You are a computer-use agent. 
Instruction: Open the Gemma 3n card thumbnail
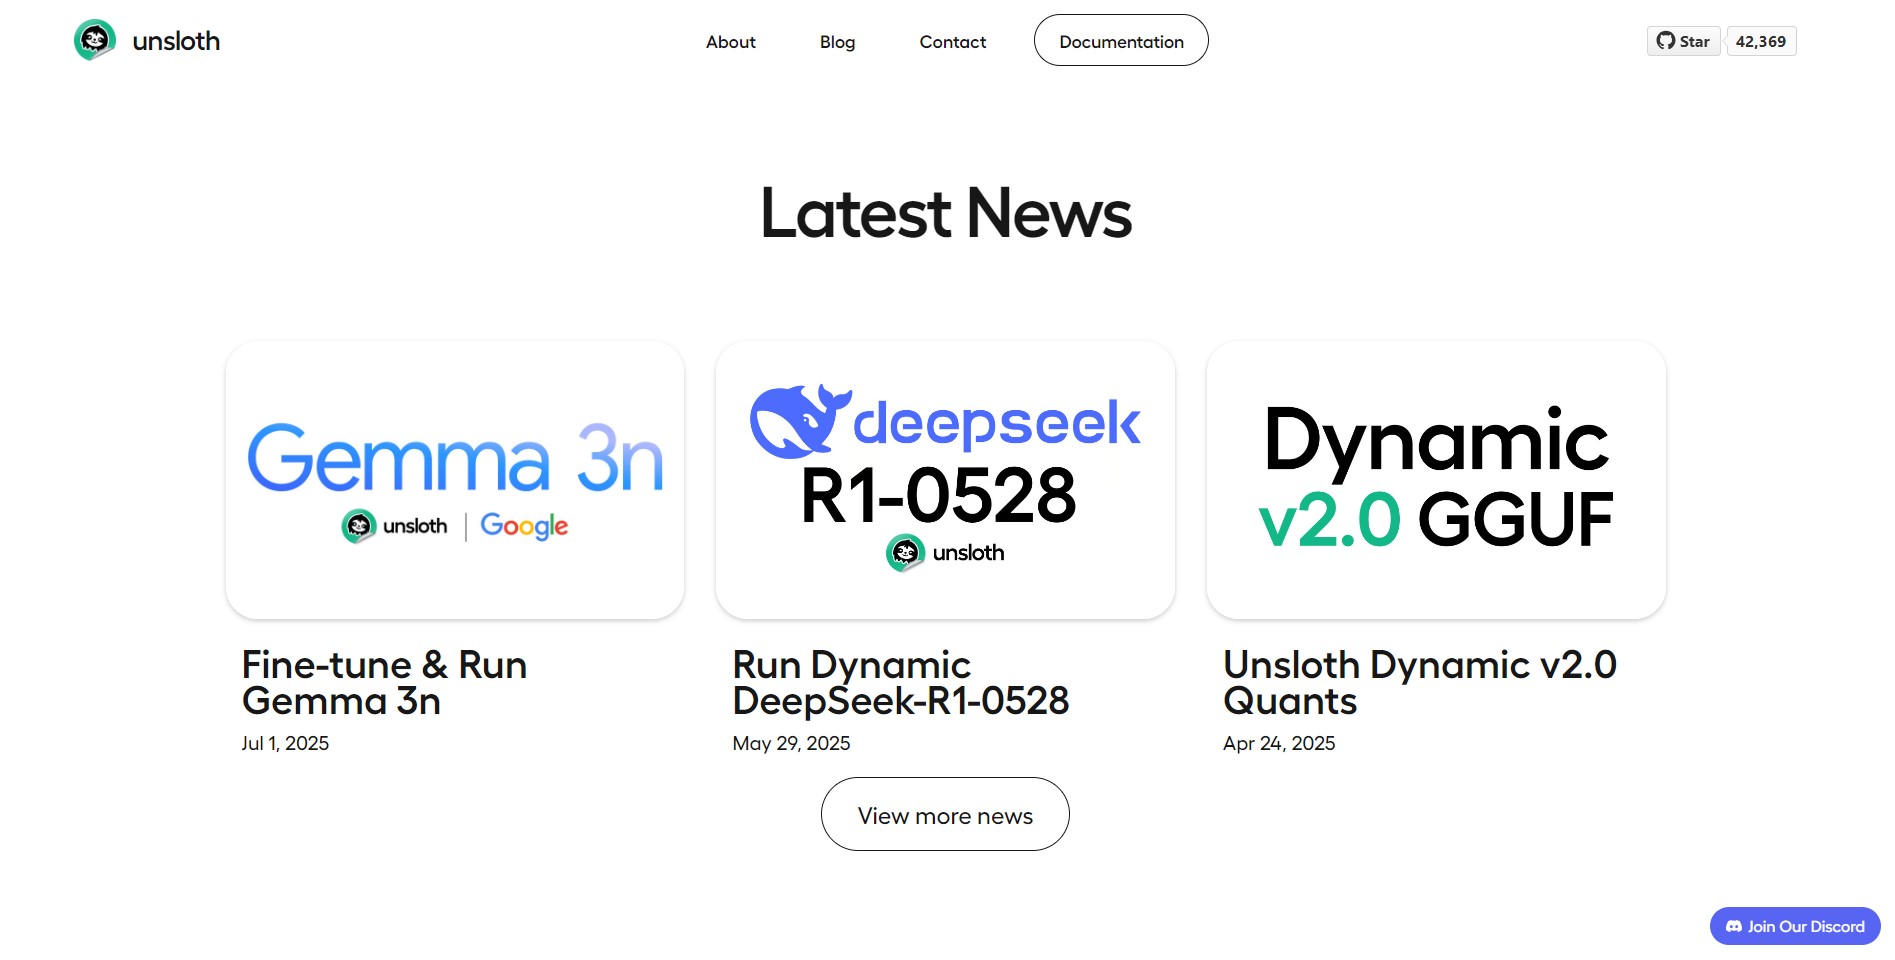point(455,480)
